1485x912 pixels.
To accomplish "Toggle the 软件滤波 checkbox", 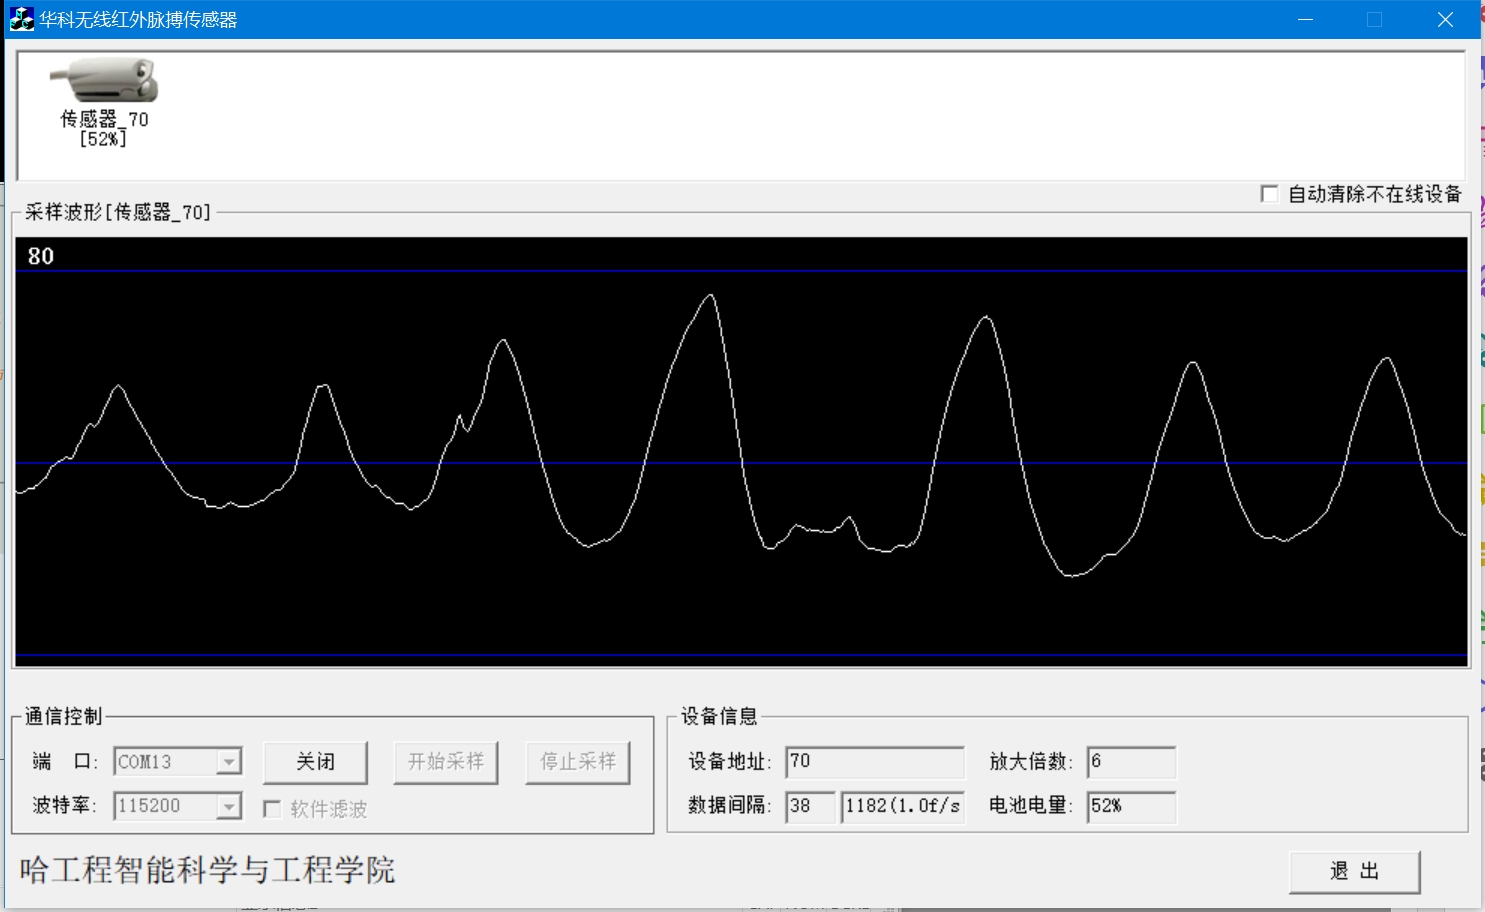I will 272,809.
